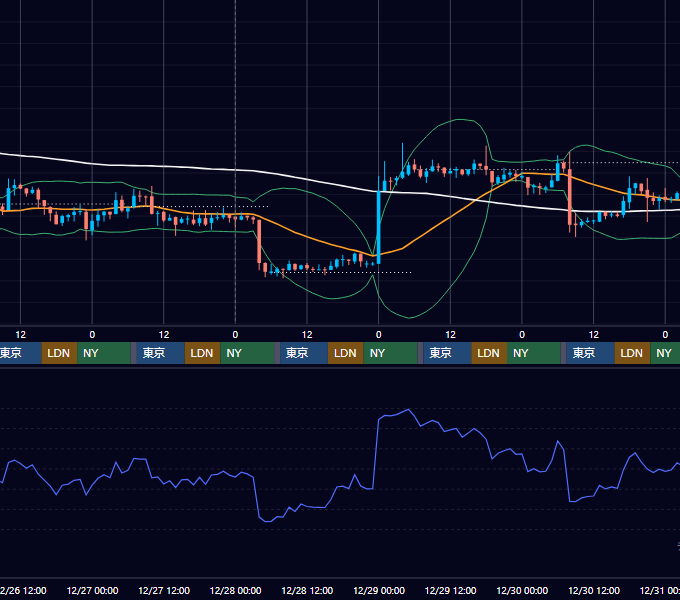Click the 東京 session block containing the 12/28 12:00 line

tap(304, 353)
